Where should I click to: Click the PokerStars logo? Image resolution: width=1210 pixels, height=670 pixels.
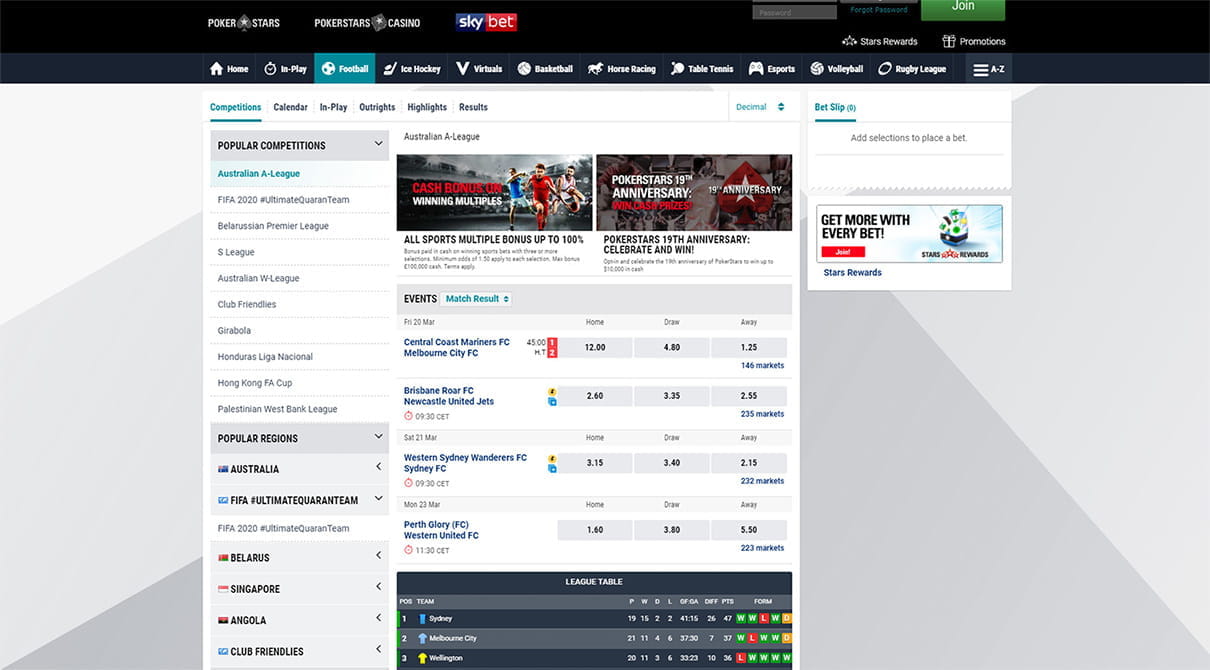(244, 22)
